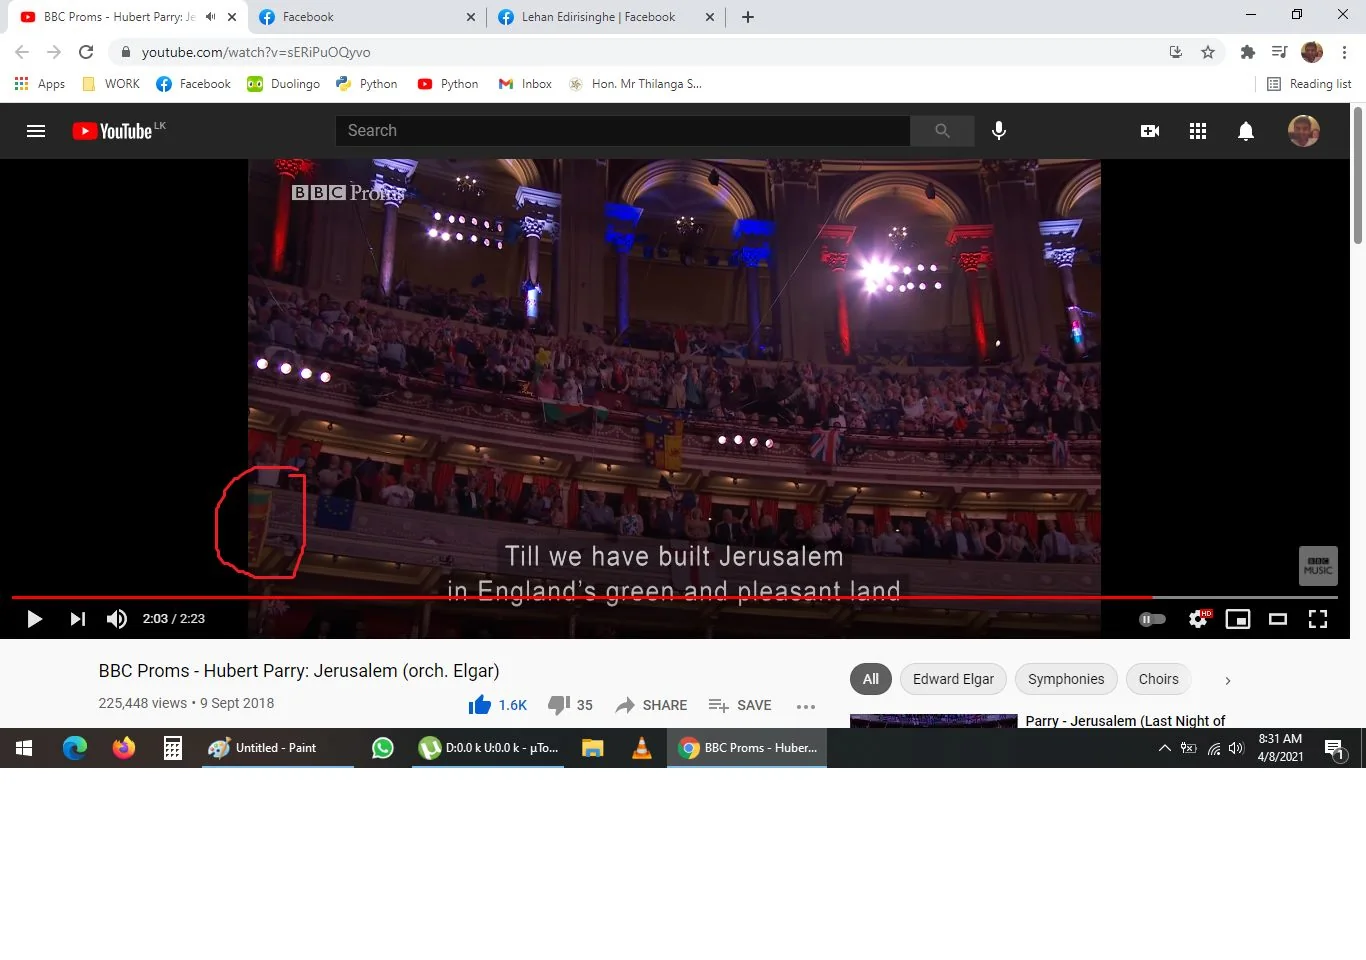
Task: Mute the BBC Proms tab audio
Action: (210, 17)
